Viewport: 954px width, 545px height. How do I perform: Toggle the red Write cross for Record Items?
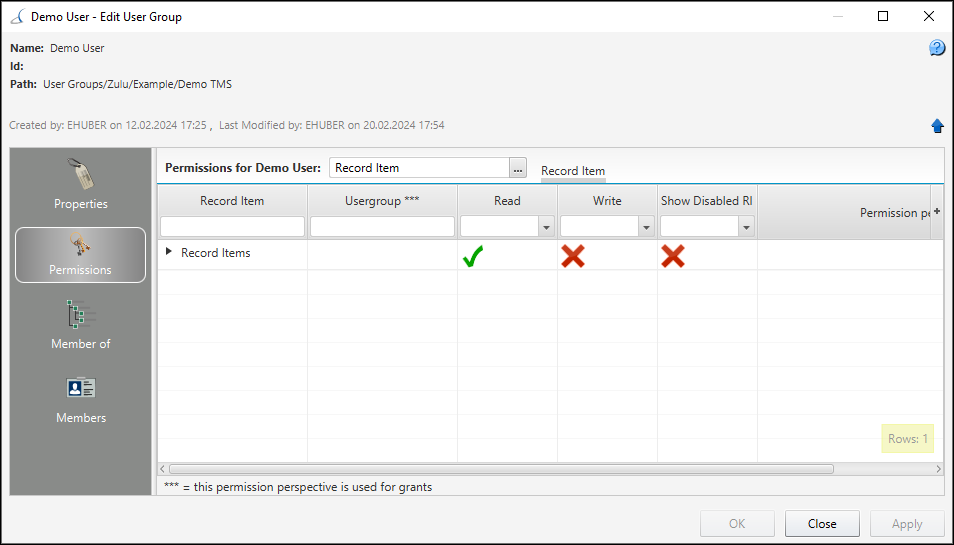tap(573, 256)
